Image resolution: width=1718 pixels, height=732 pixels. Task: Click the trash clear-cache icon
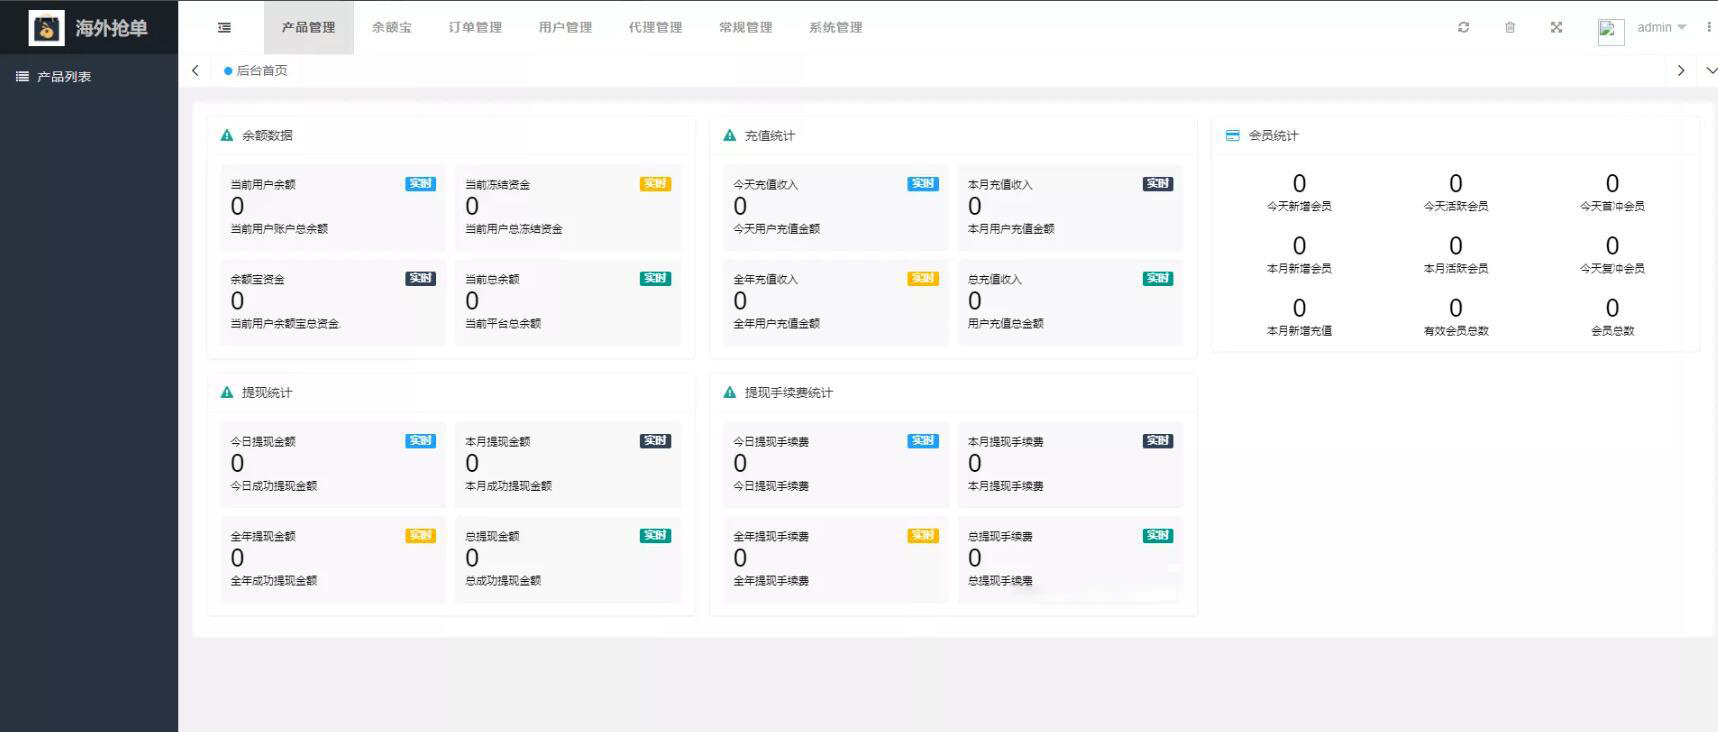[1510, 28]
